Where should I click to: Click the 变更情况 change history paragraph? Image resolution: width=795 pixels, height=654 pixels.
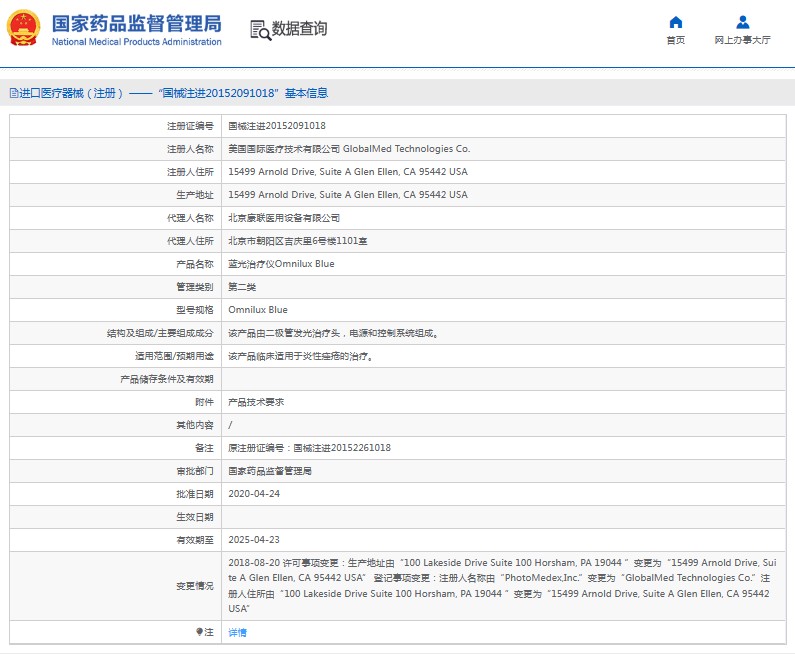point(502,586)
